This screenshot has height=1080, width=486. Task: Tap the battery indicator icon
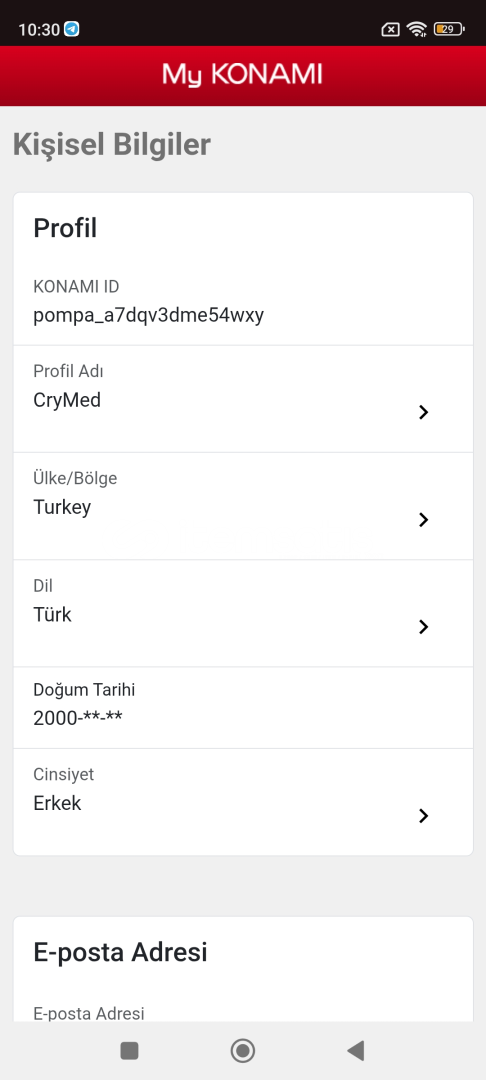coord(450,29)
